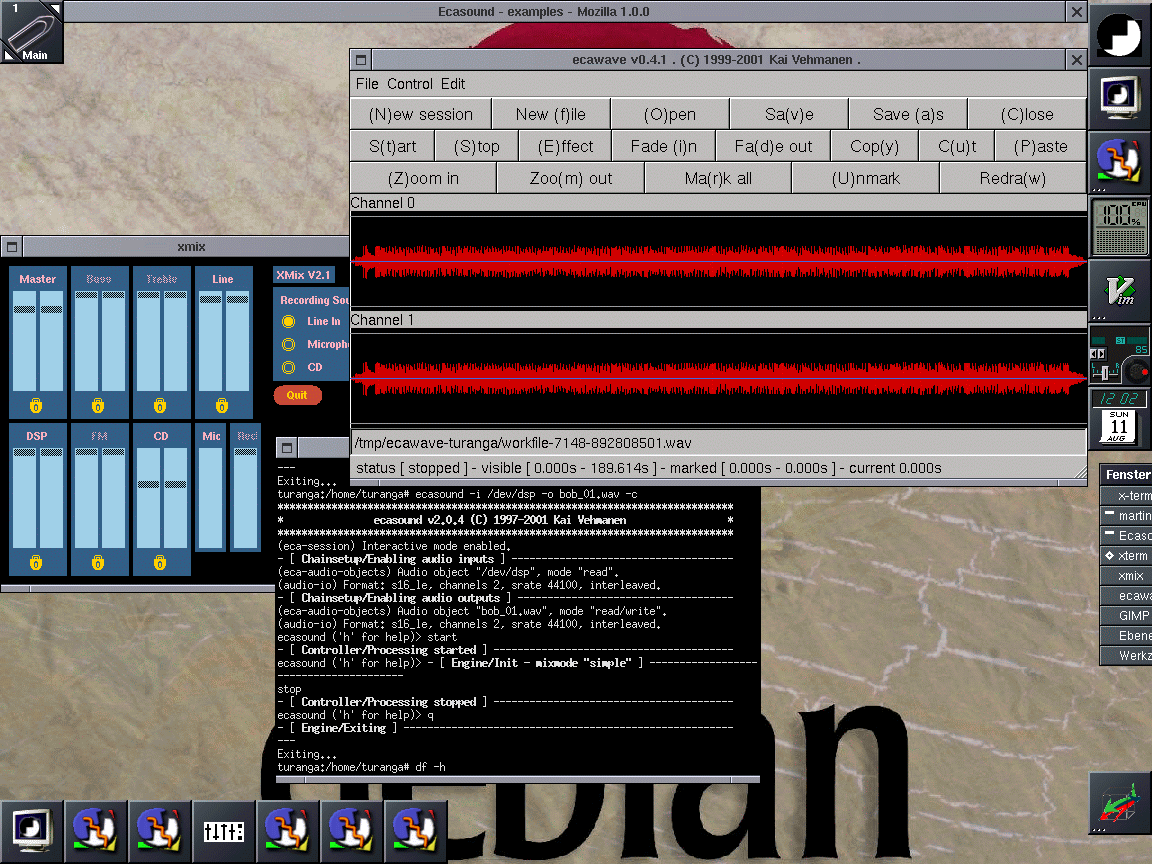This screenshot has width=1152, height=864.
Task: Launch Vim from the dock icon
Action: (x=1119, y=290)
